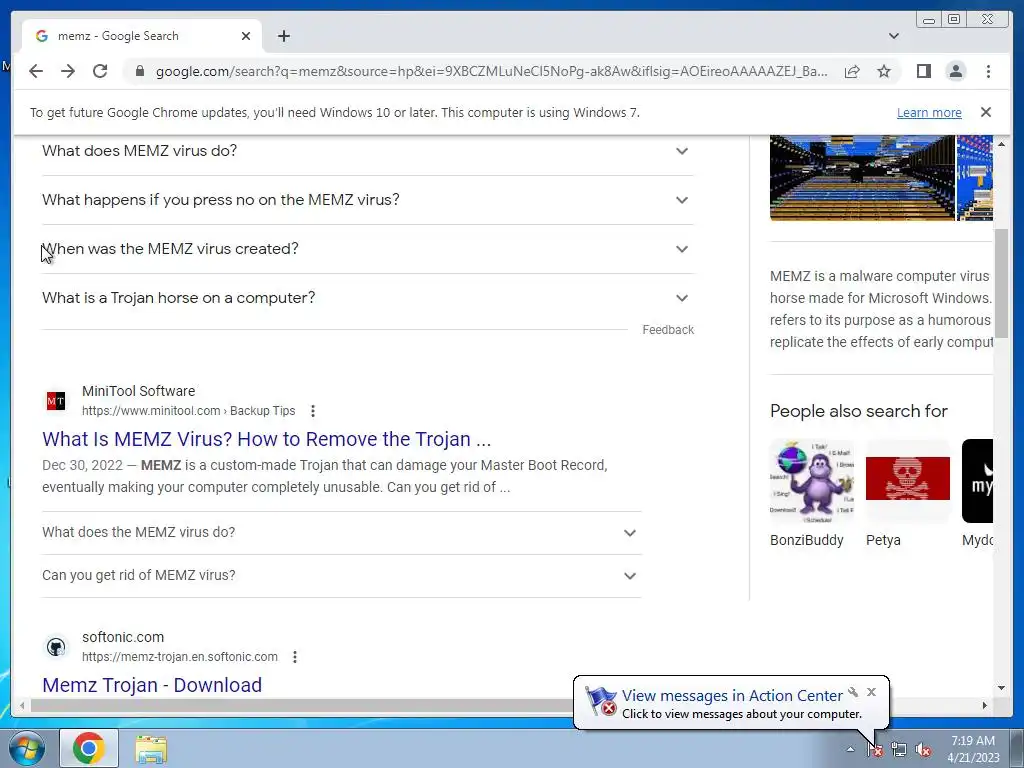Image resolution: width=1024 pixels, height=768 pixels.
Task: Click the horizontal scrollbar right arrow
Action: (985, 705)
